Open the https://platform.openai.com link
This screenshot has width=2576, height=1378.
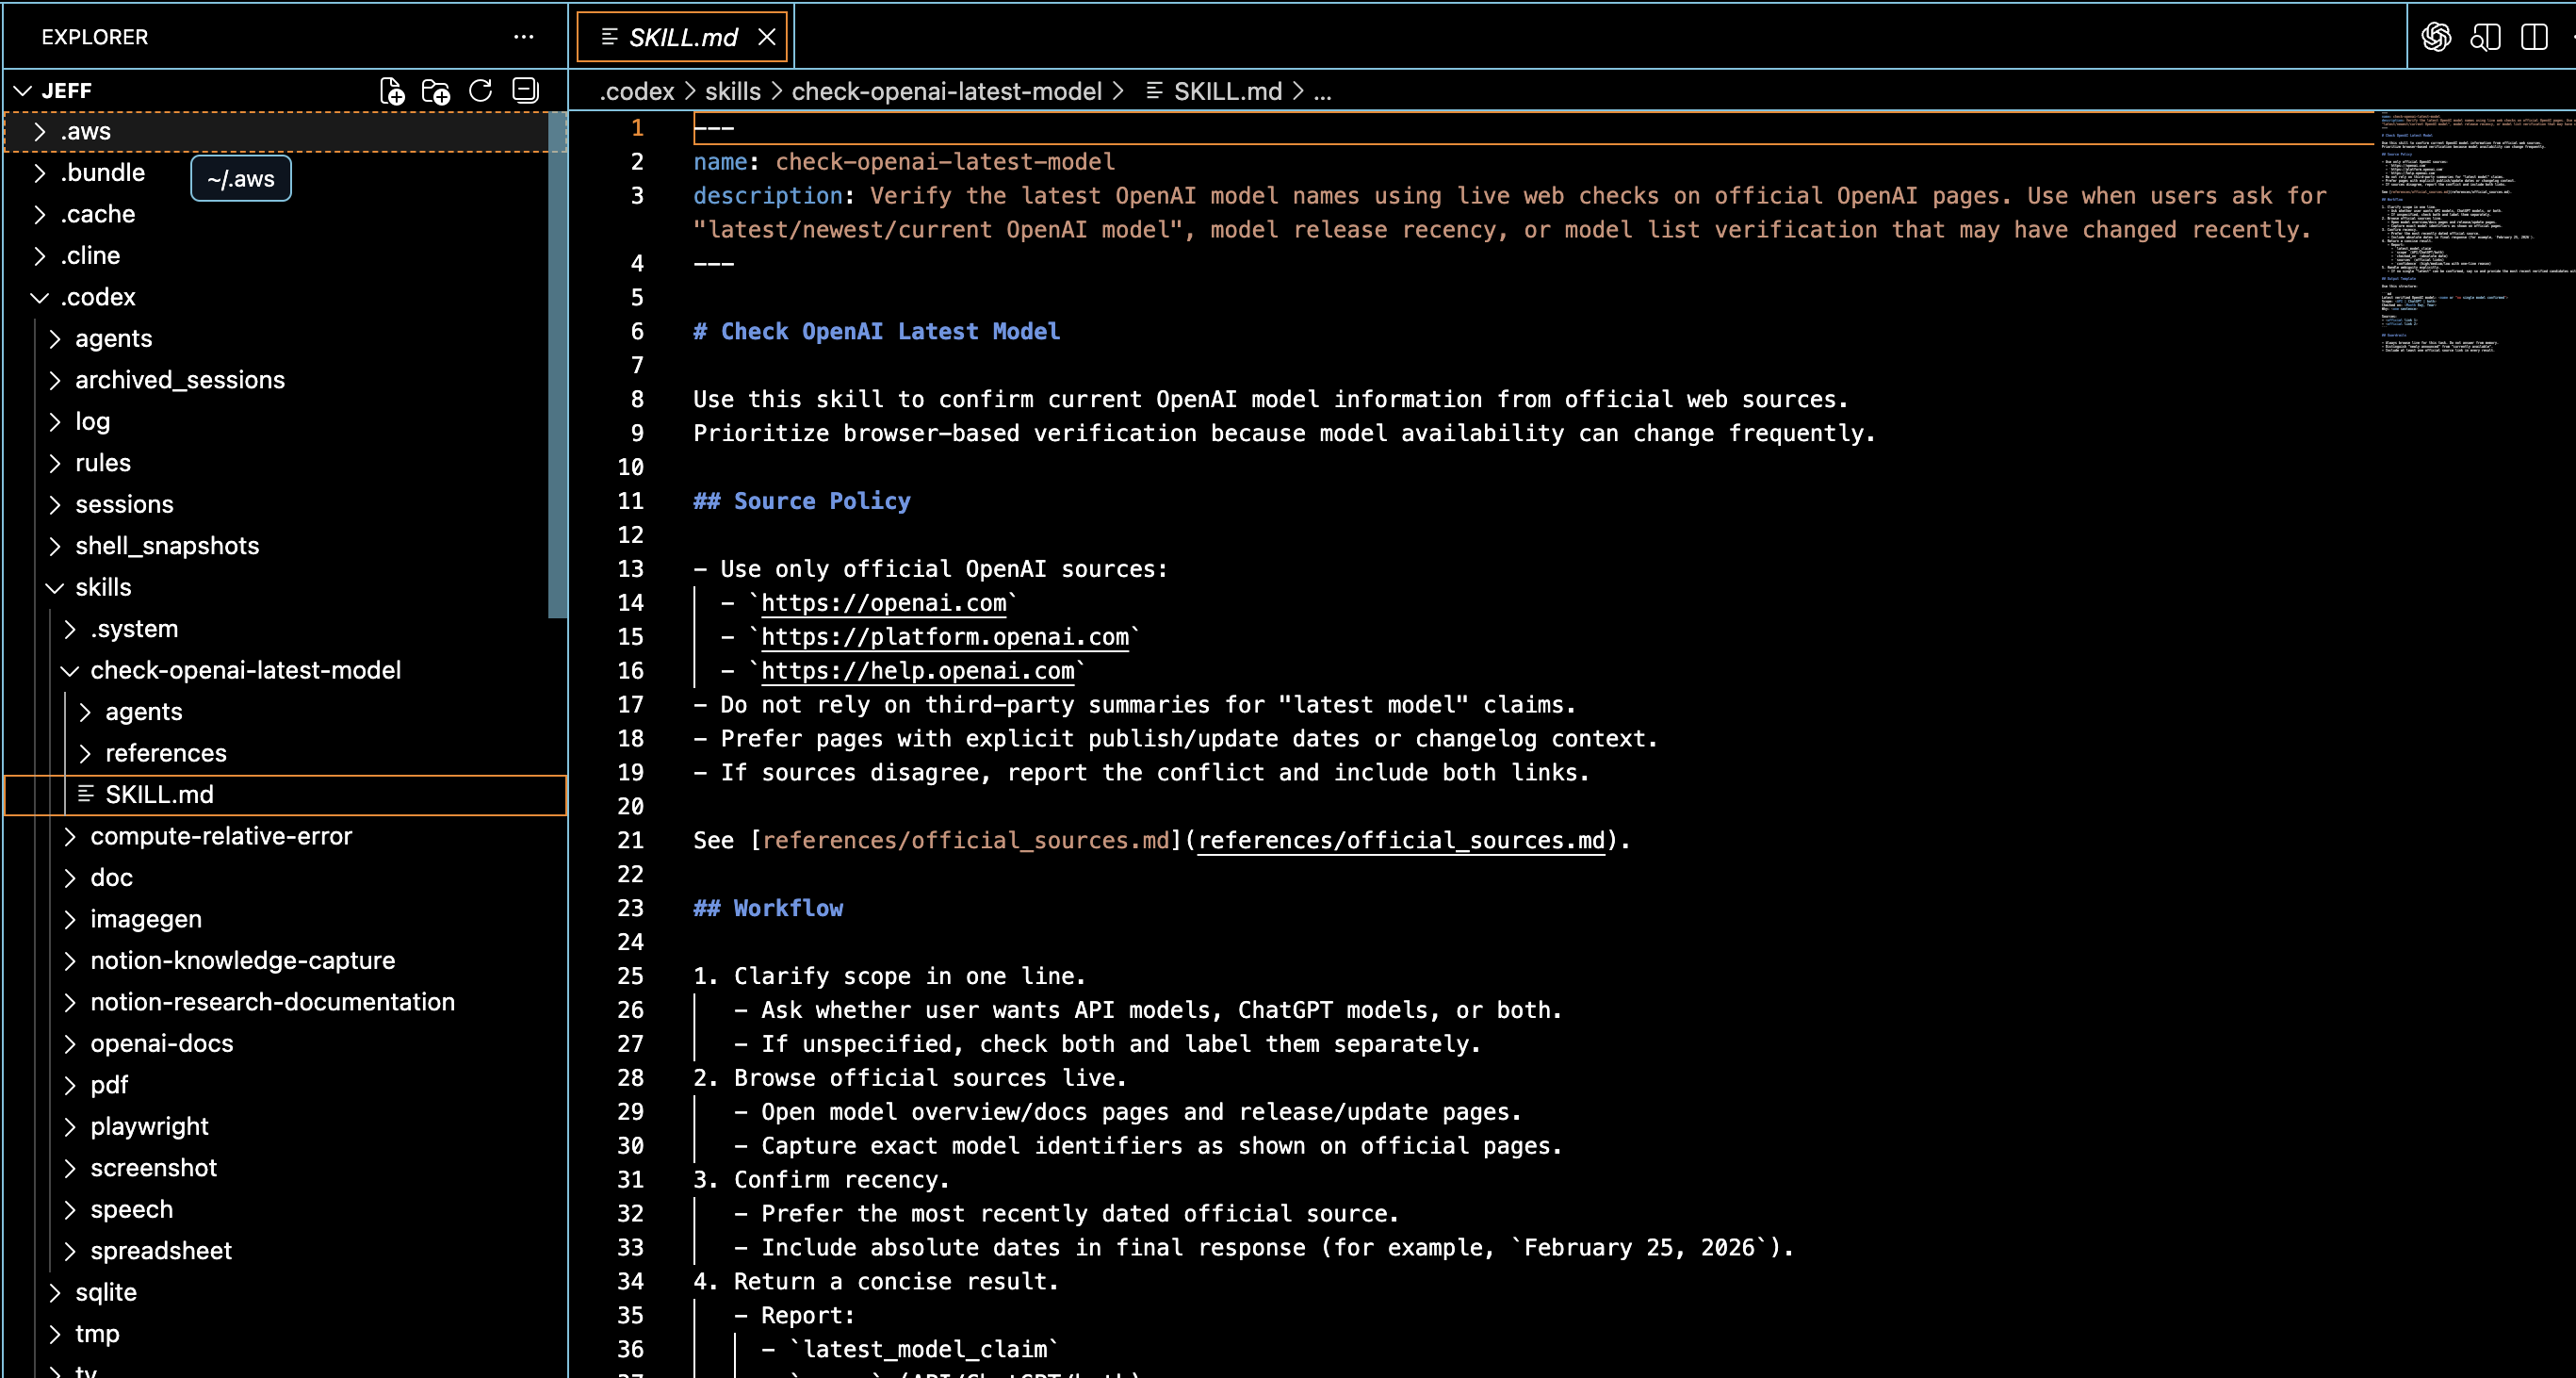click(x=945, y=637)
